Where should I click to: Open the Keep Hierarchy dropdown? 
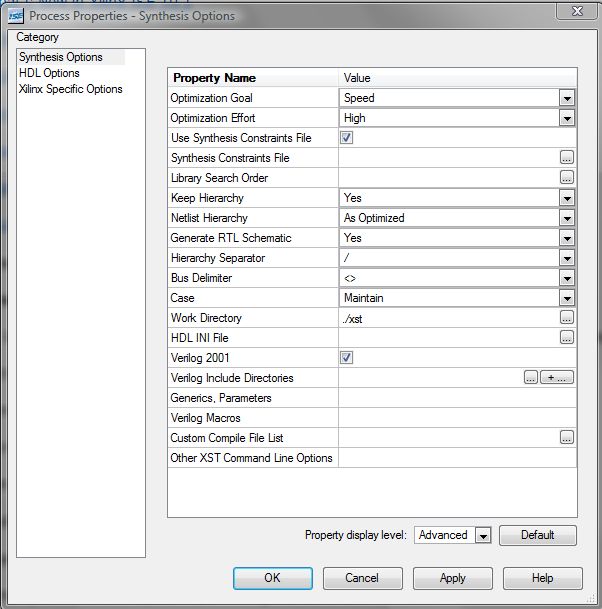click(x=567, y=198)
